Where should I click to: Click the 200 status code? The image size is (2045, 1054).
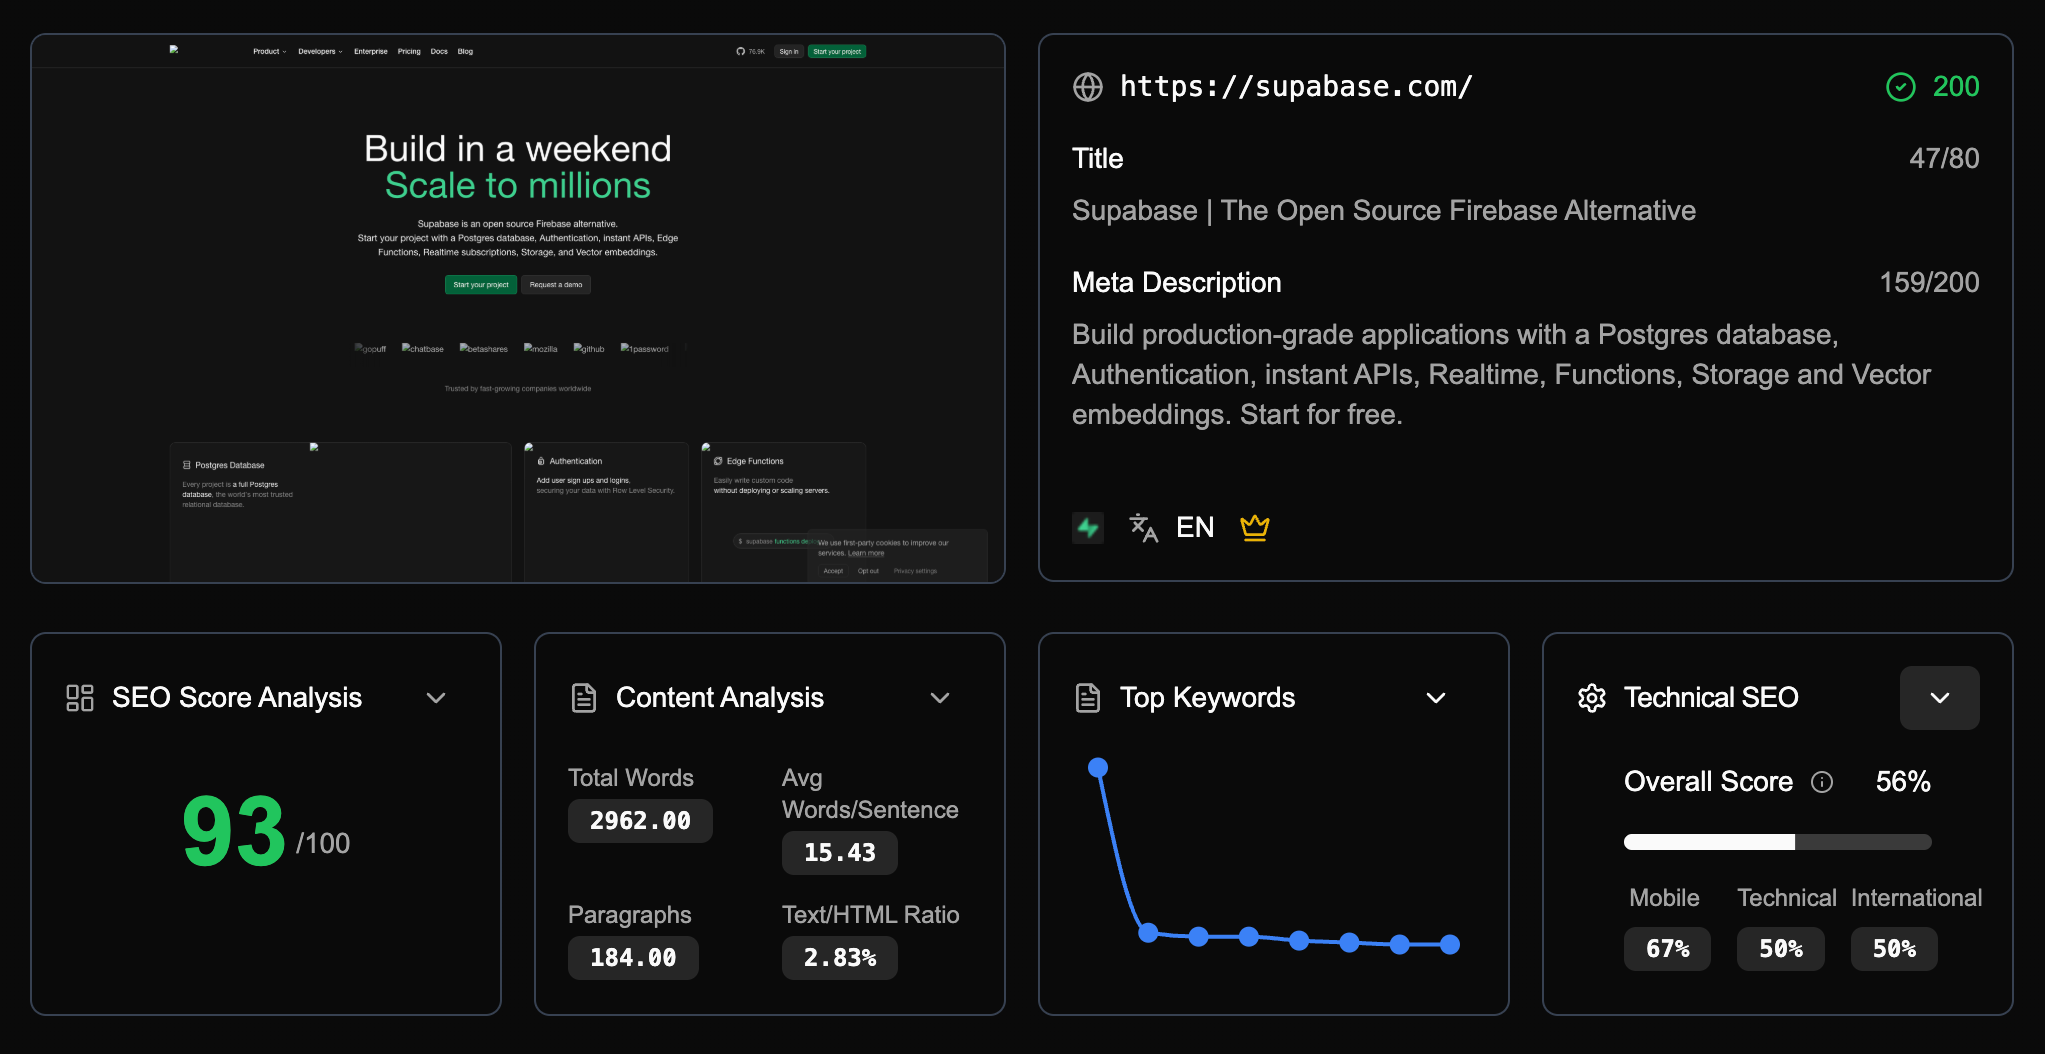1956,87
